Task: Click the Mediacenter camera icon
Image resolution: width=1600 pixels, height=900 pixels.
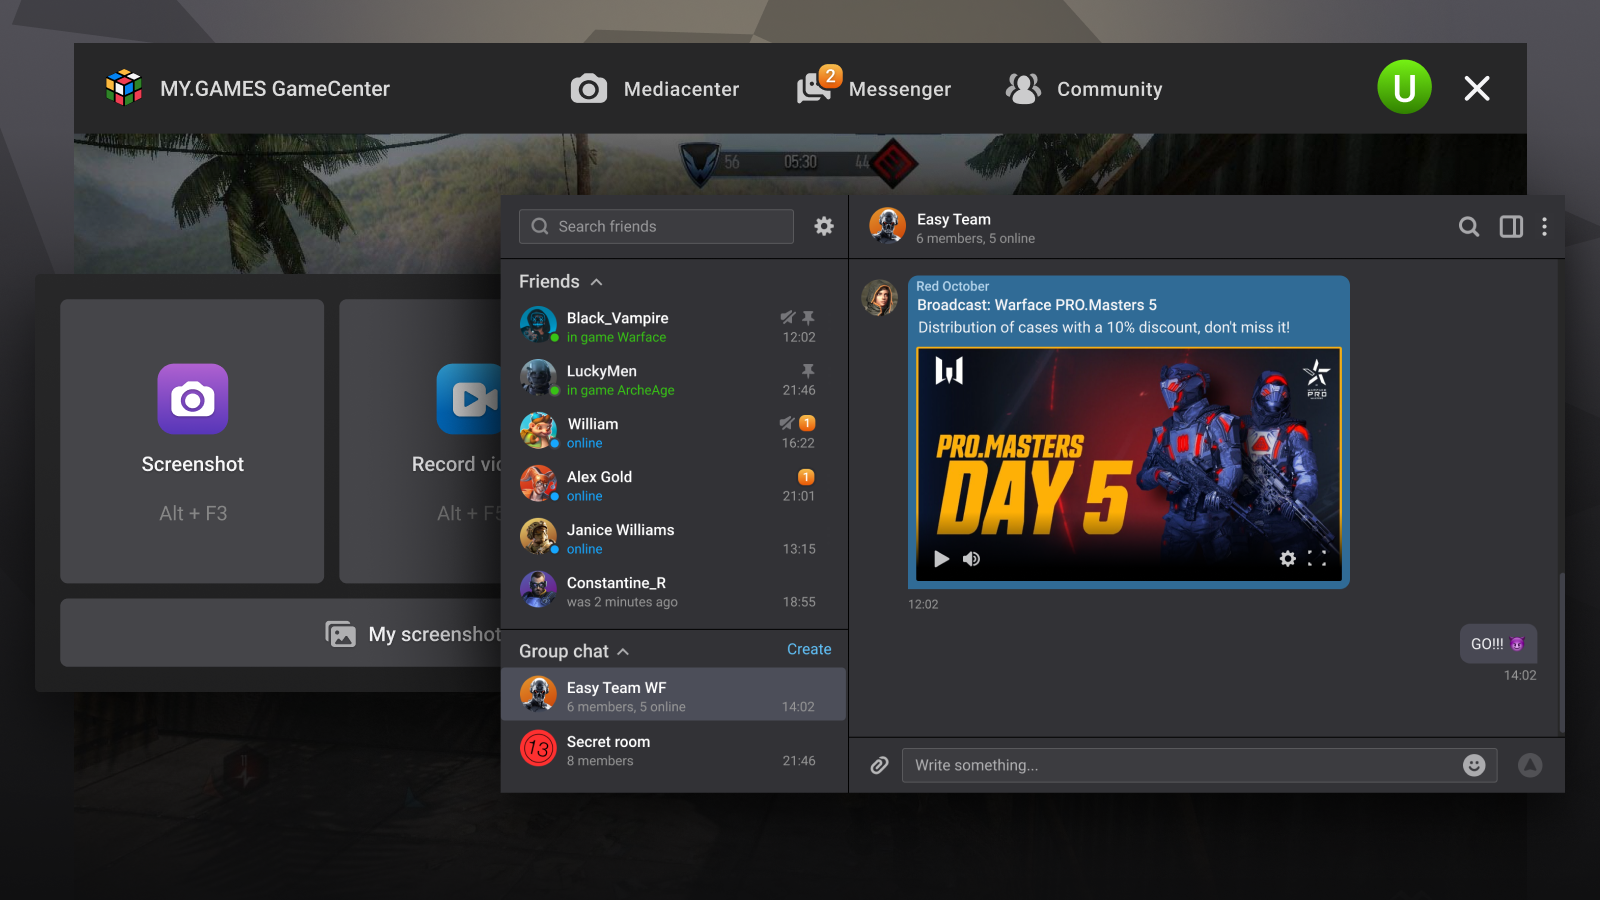Action: pos(589,89)
